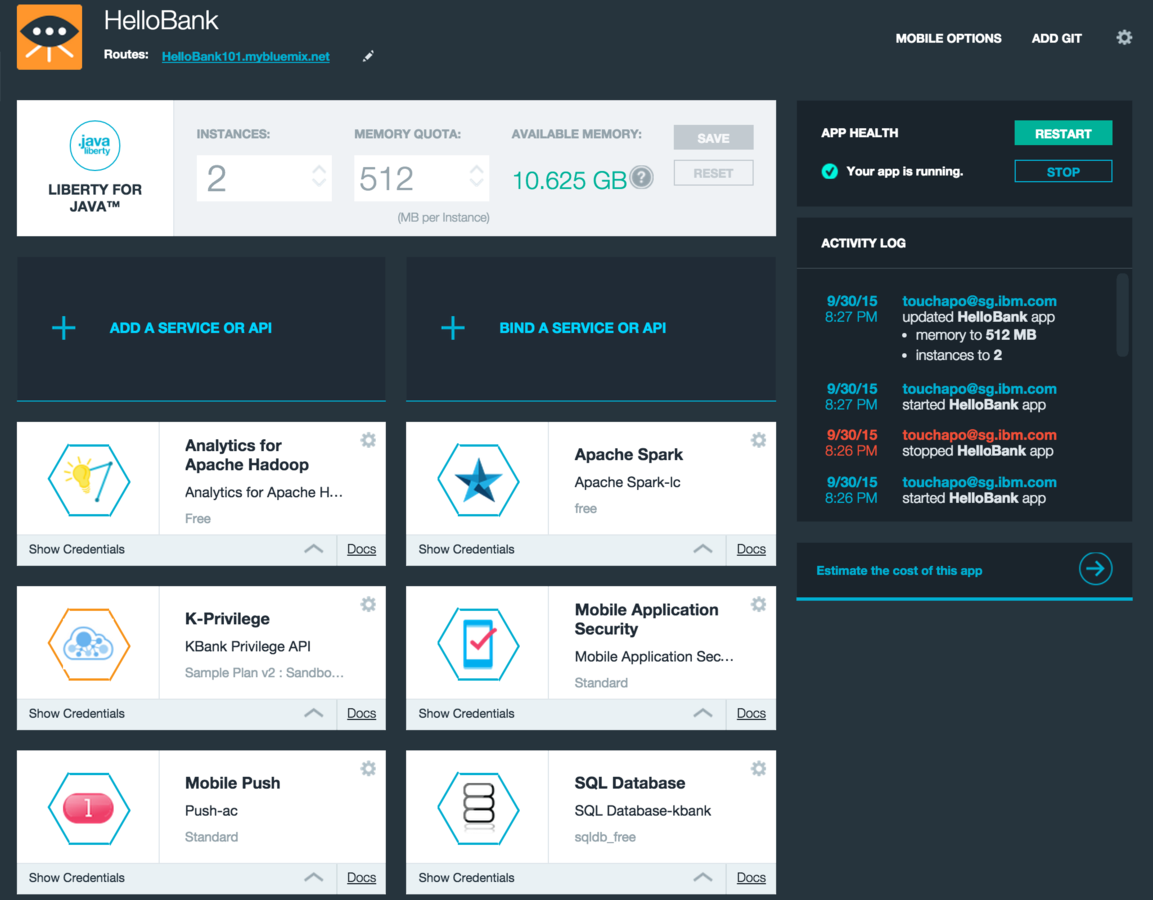
Task: Stop the running app
Action: tap(1063, 171)
